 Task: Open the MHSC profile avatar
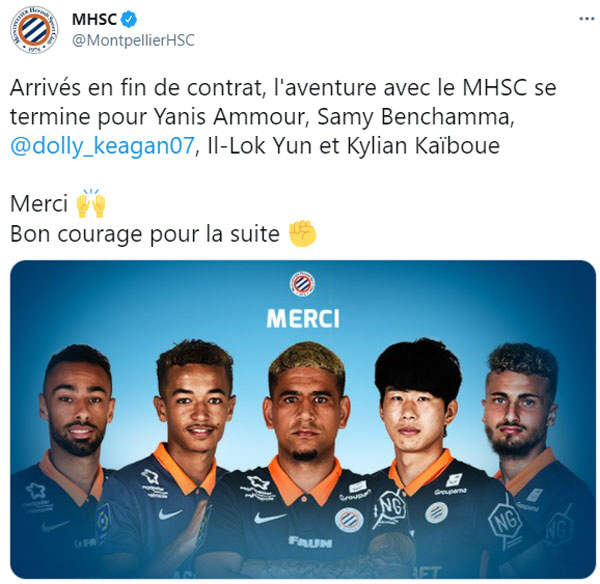[x=34, y=30]
